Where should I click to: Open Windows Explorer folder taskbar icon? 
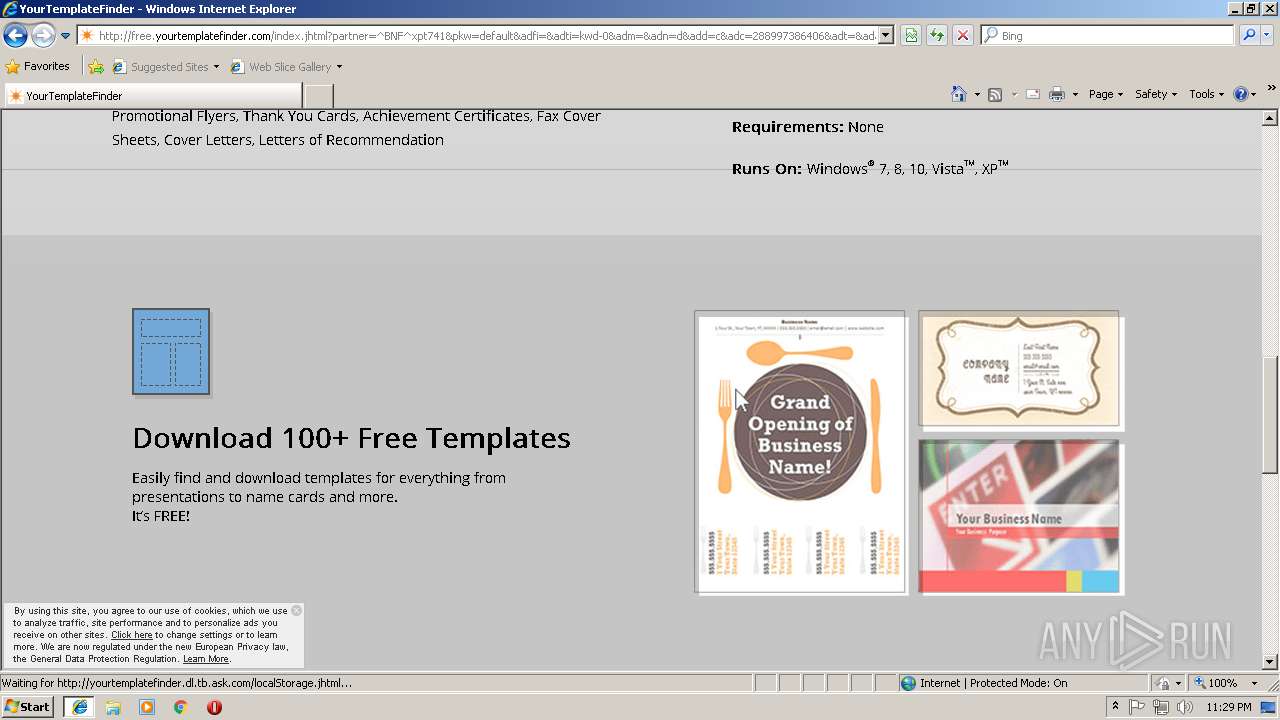click(x=113, y=707)
